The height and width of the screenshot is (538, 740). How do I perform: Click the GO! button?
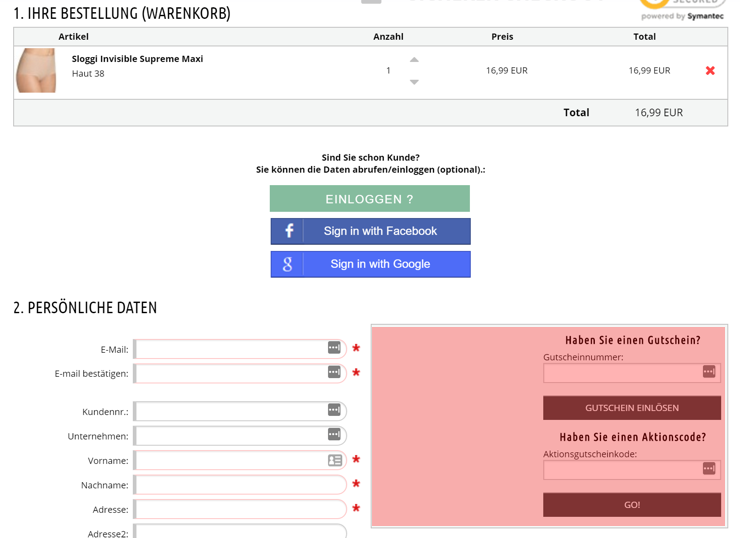click(x=632, y=504)
